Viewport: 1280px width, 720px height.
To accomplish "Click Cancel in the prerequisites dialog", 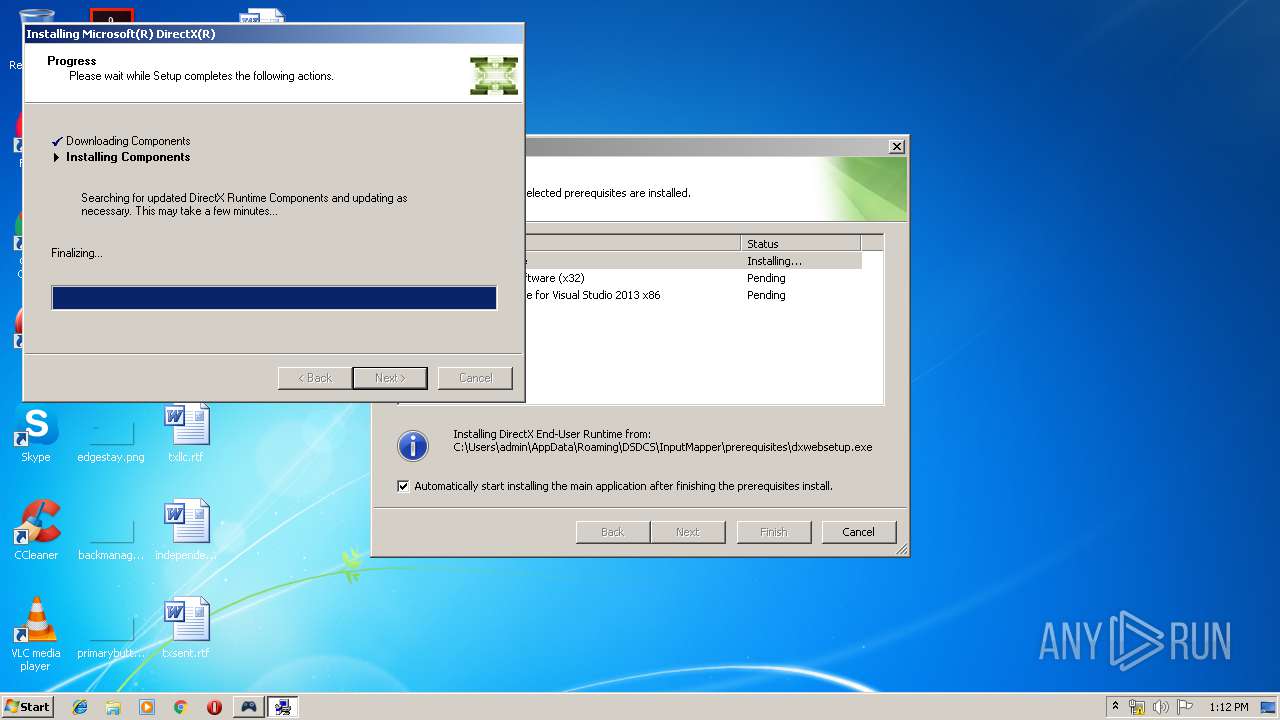I will [x=858, y=532].
